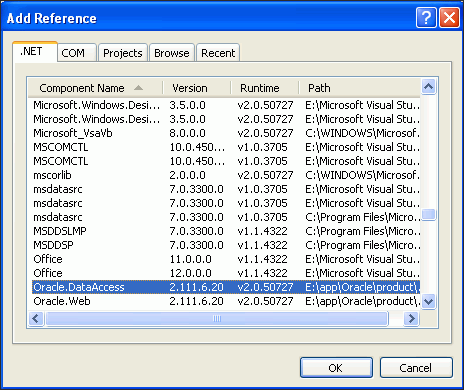This screenshot has height=390, width=464.
Task: Click version 8.0.0.0 cell
Action: (x=187, y=133)
